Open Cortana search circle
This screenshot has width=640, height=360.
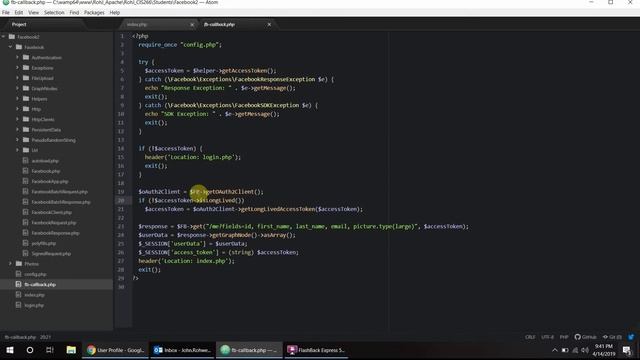[x=30, y=350]
